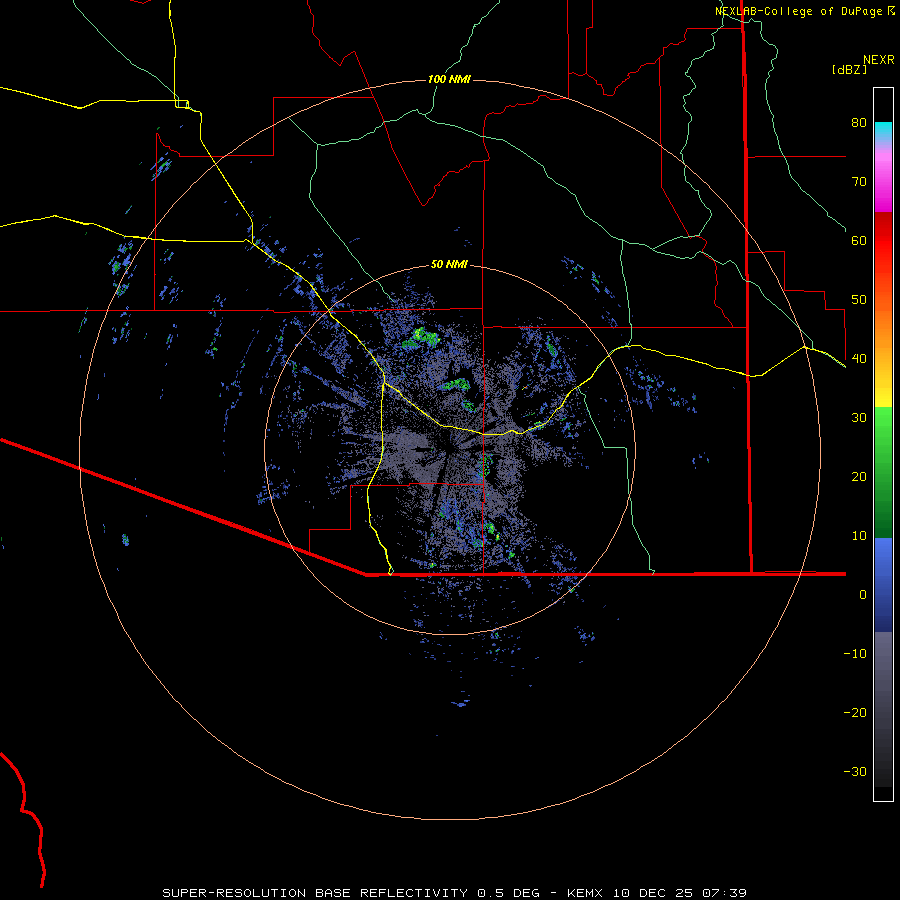Click the NEXR label above the color scale

878,60
